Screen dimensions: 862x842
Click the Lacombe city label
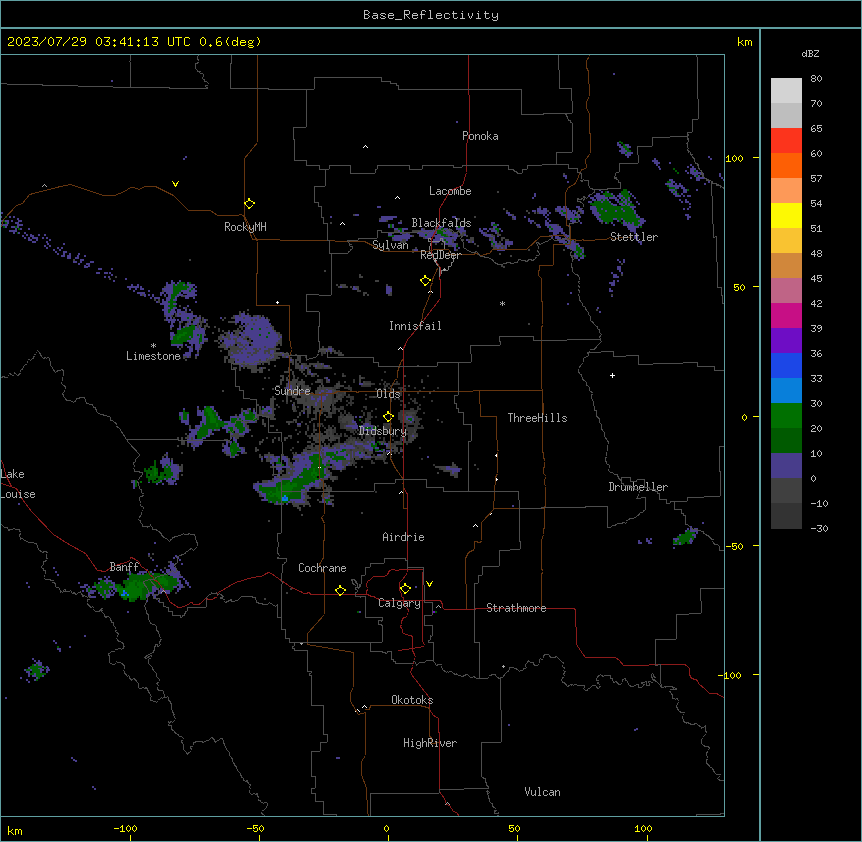pos(450,191)
